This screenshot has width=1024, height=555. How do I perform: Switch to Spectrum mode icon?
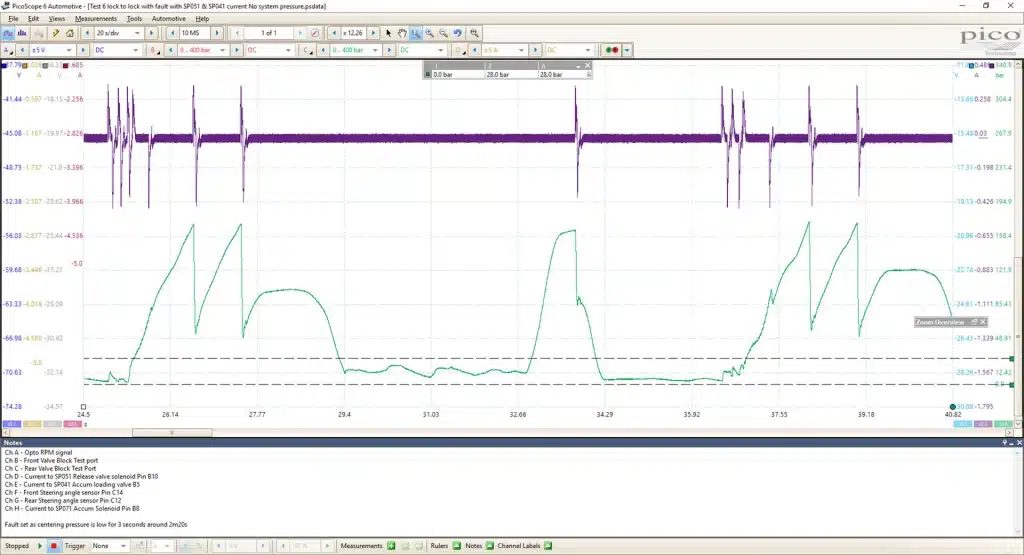coord(23,33)
